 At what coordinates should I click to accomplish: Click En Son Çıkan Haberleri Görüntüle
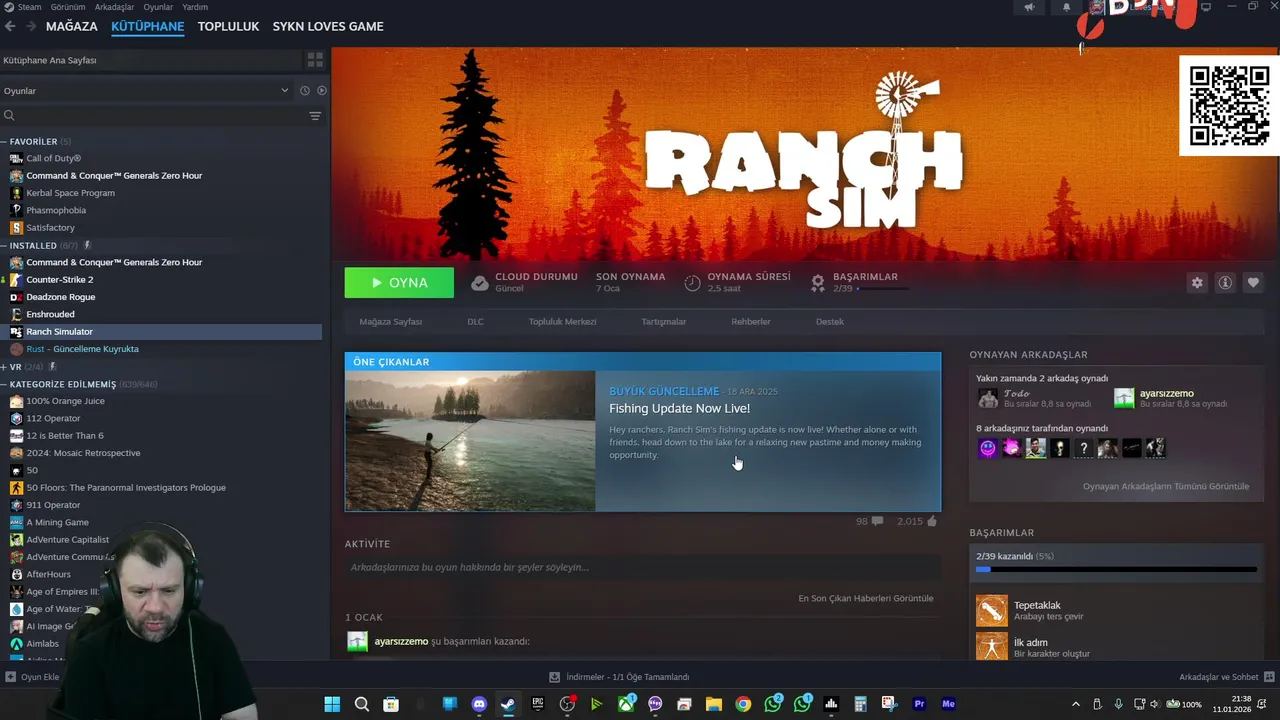coord(866,598)
